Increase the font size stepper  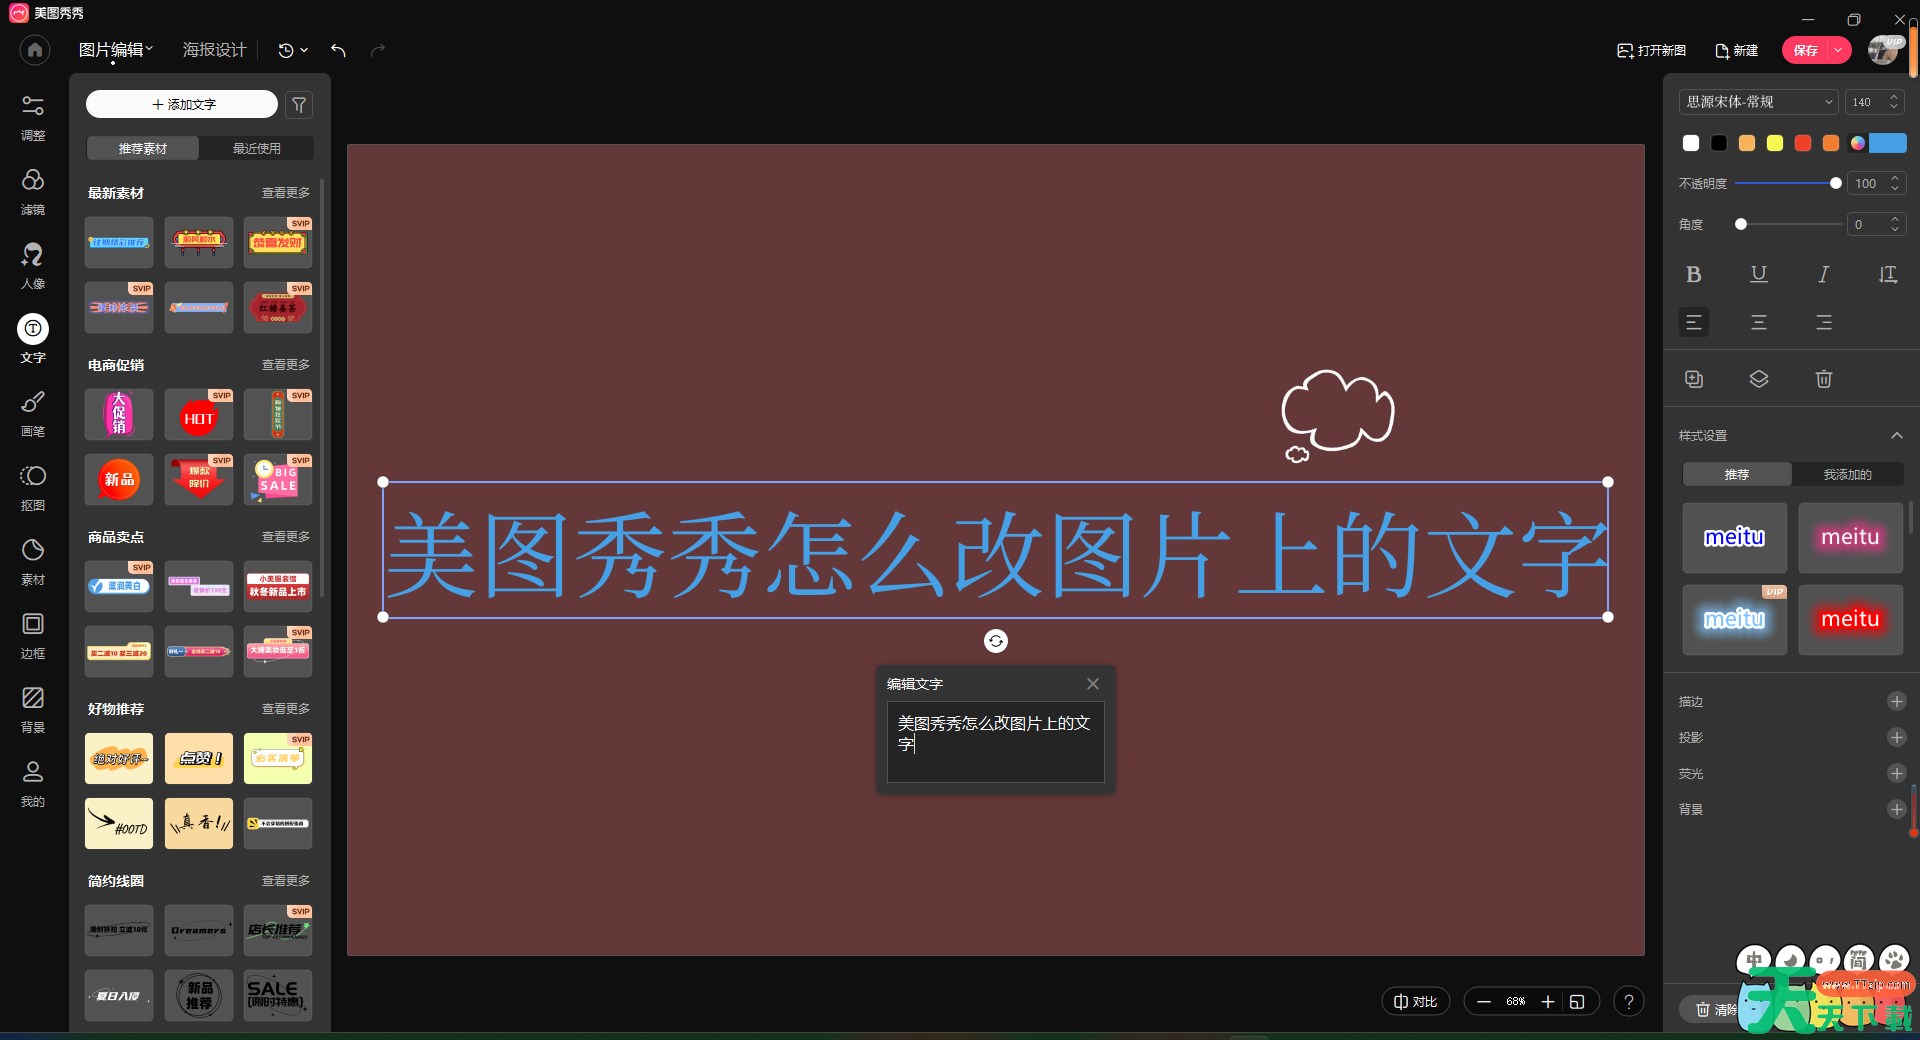point(1893,97)
